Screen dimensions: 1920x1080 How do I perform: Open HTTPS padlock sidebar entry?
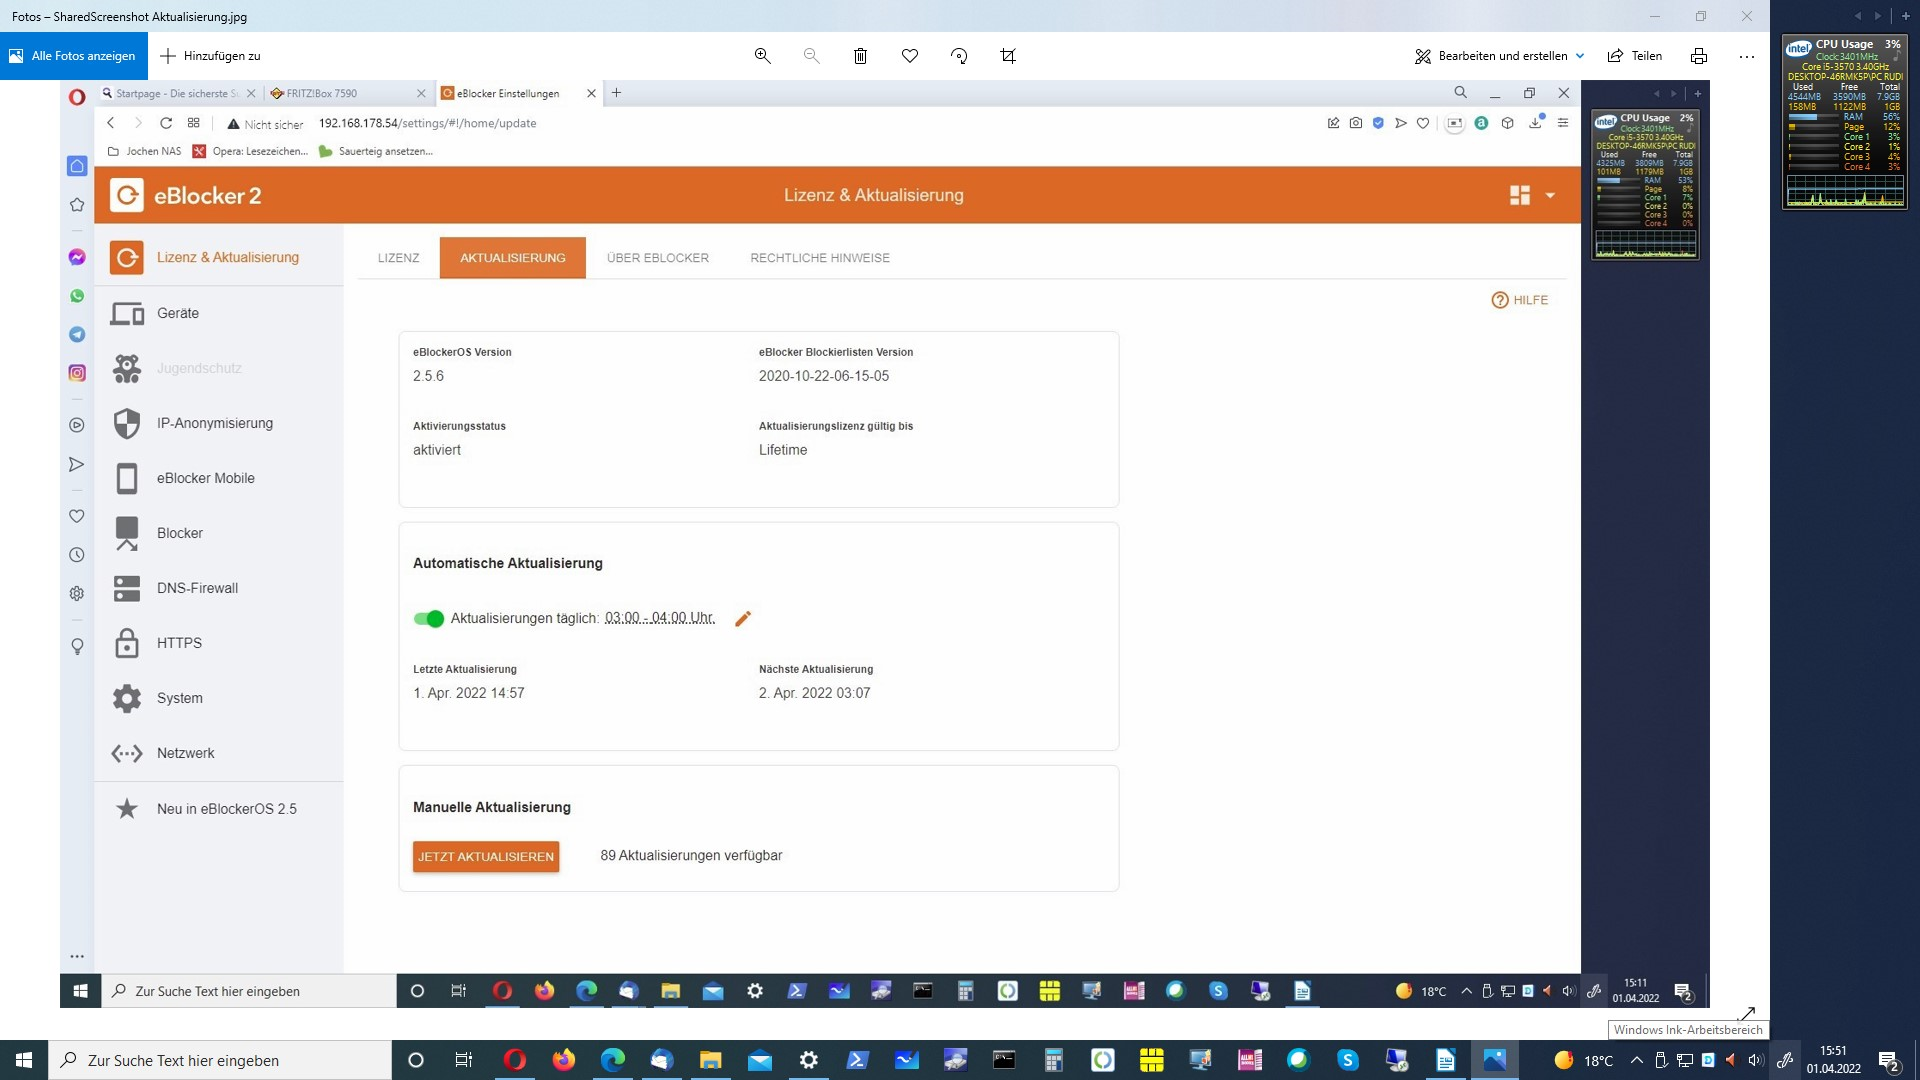[219, 643]
